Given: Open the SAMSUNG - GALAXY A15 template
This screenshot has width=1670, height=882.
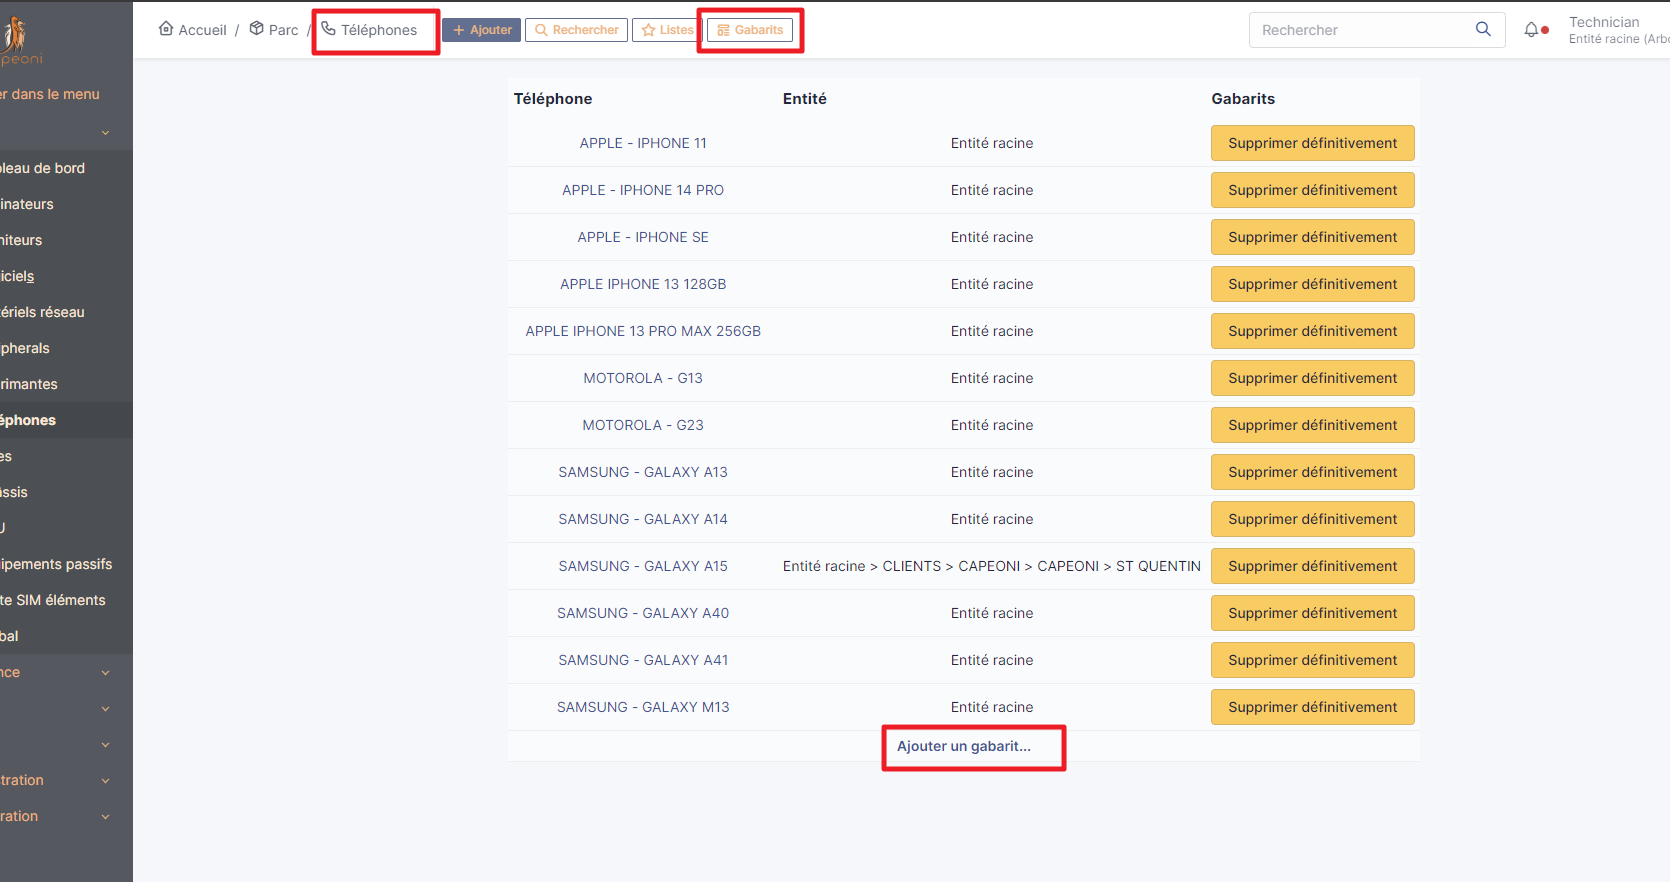Looking at the screenshot, I should 643,566.
